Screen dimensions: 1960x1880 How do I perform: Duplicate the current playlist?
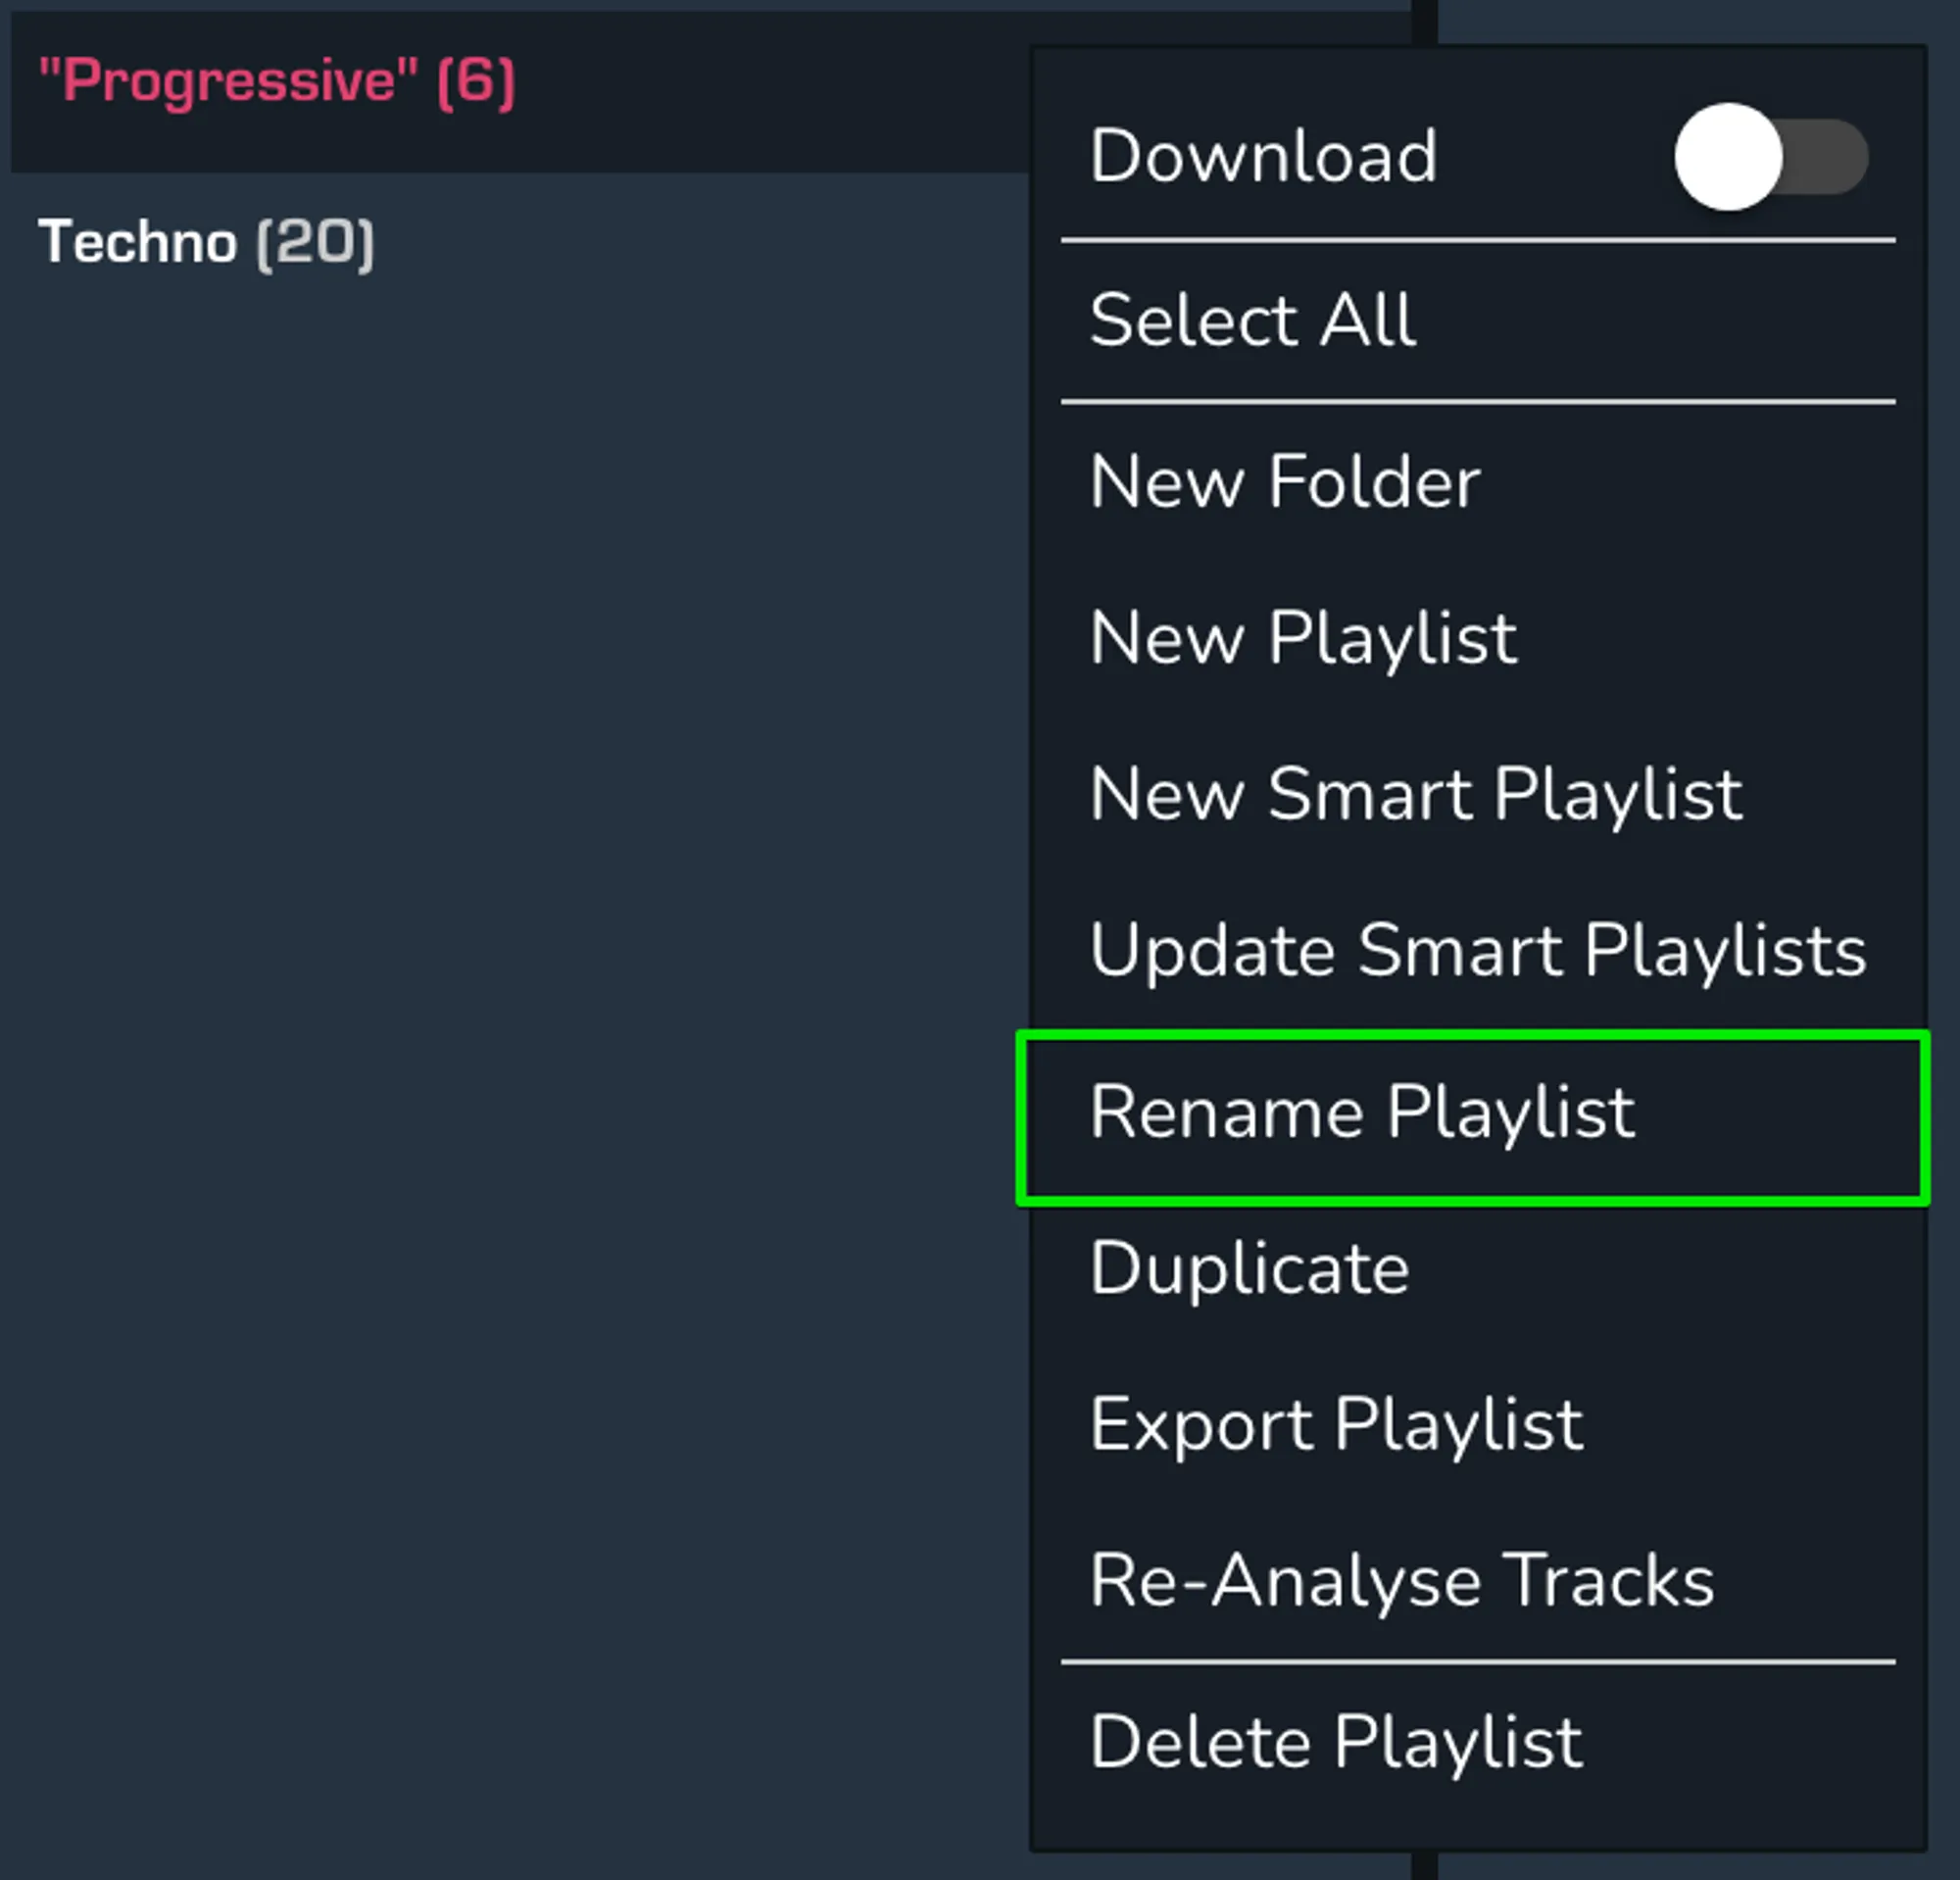click(x=1248, y=1267)
